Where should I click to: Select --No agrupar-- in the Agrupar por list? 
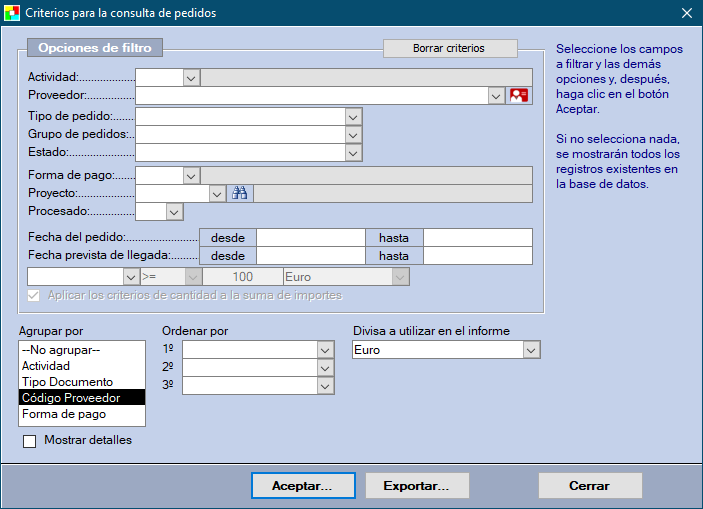coord(82,350)
